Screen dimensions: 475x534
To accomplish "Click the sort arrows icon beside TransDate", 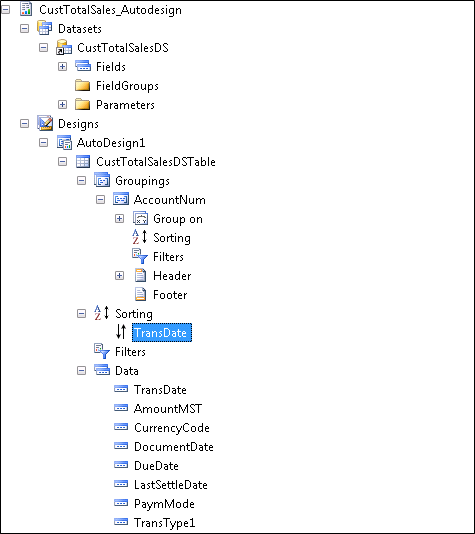I will tap(121, 331).
